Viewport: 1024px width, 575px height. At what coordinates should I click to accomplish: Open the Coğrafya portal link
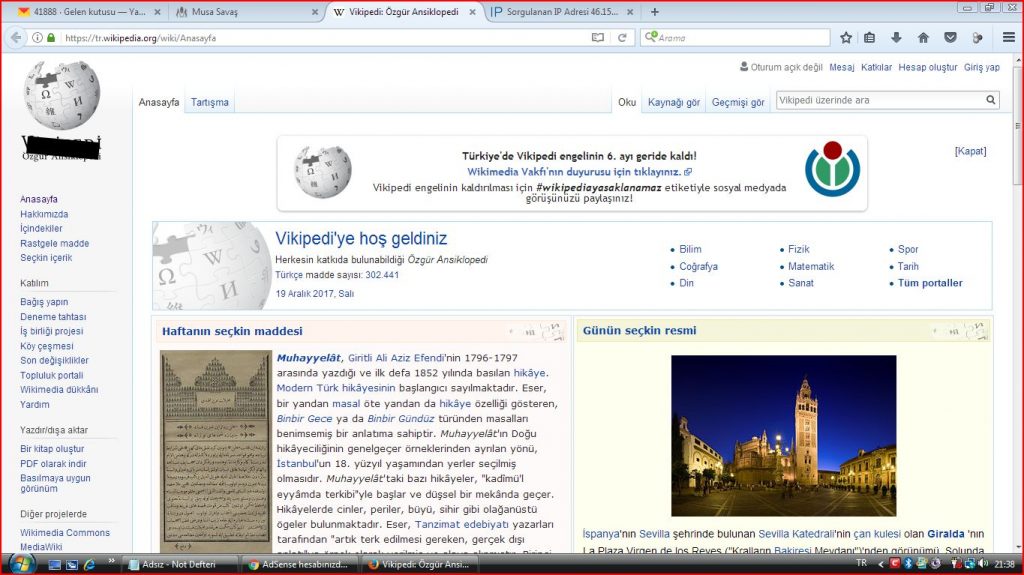click(x=698, y=266)
